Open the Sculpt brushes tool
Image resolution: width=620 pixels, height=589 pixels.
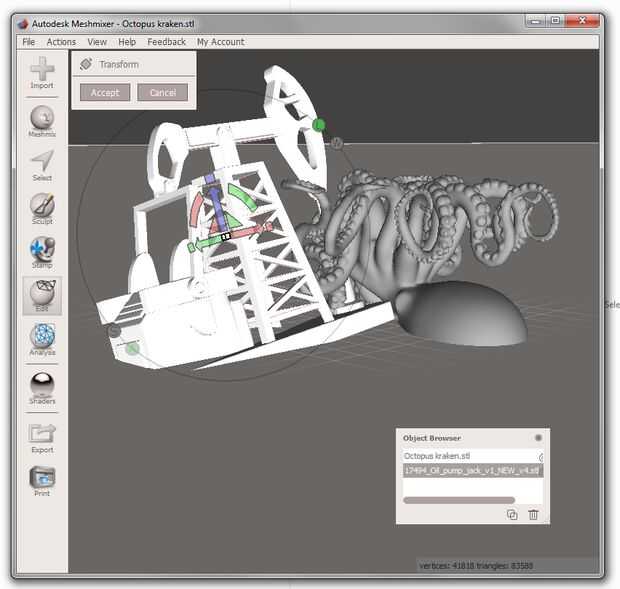(42, 209)
